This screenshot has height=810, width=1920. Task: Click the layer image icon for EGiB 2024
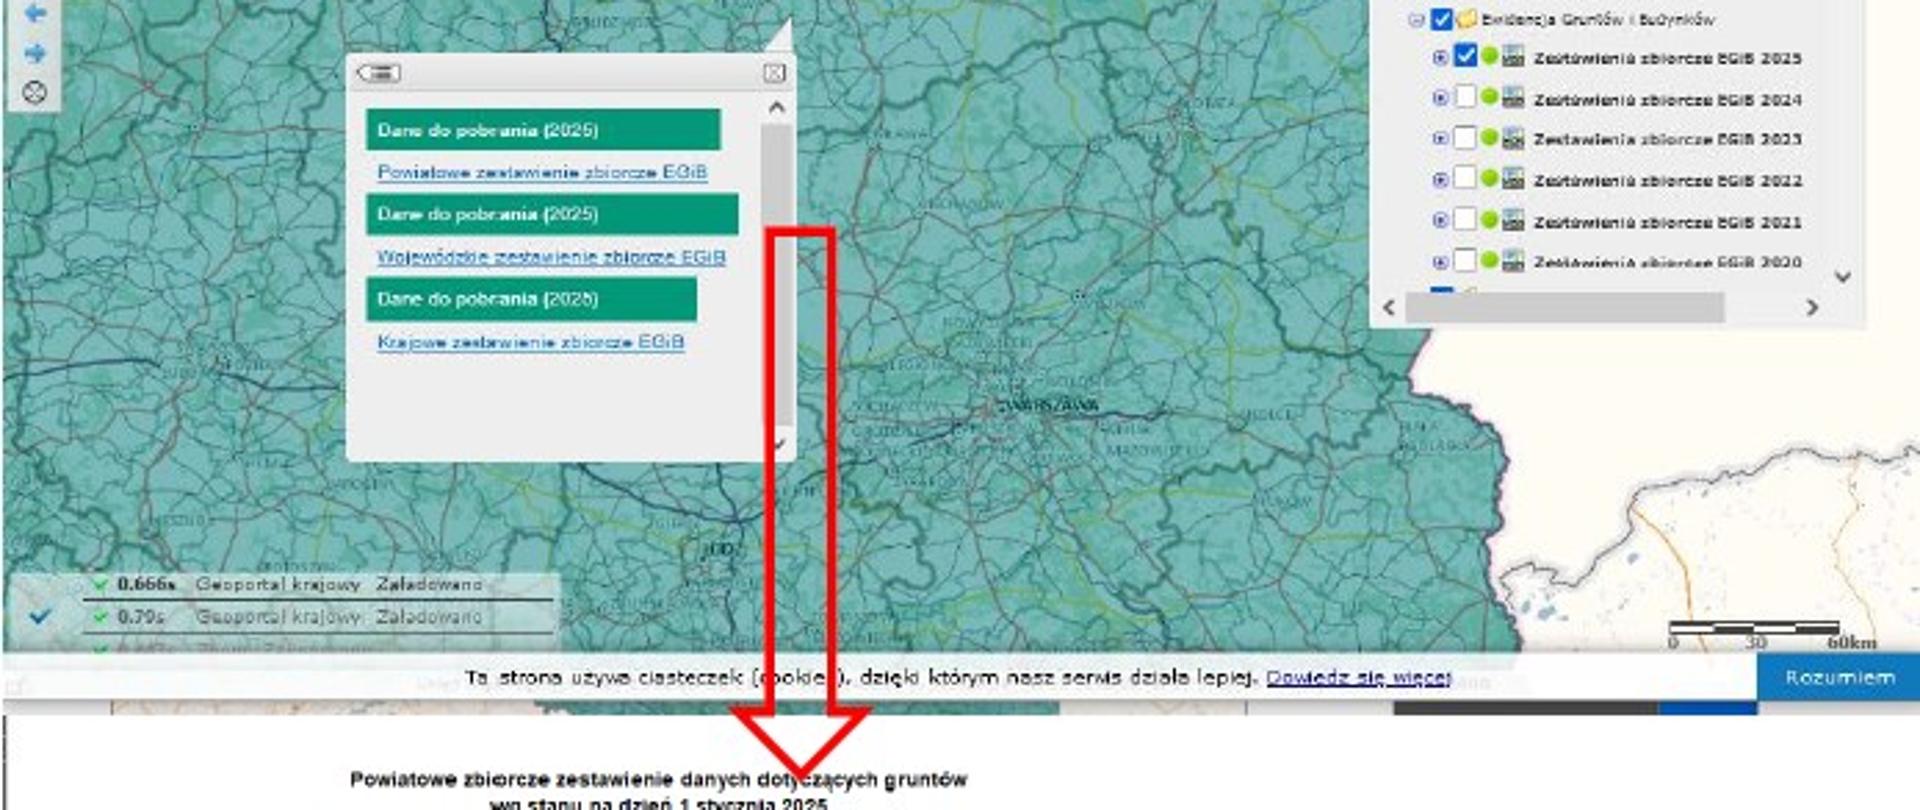coord(1513,98)
